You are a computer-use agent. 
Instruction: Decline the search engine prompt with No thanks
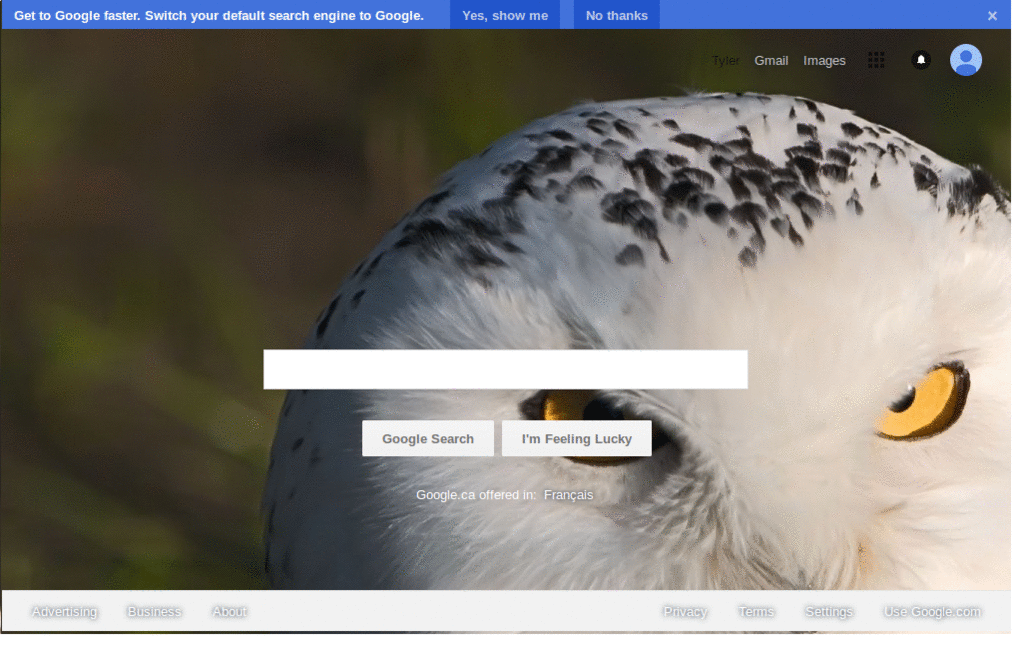point(616,14)
